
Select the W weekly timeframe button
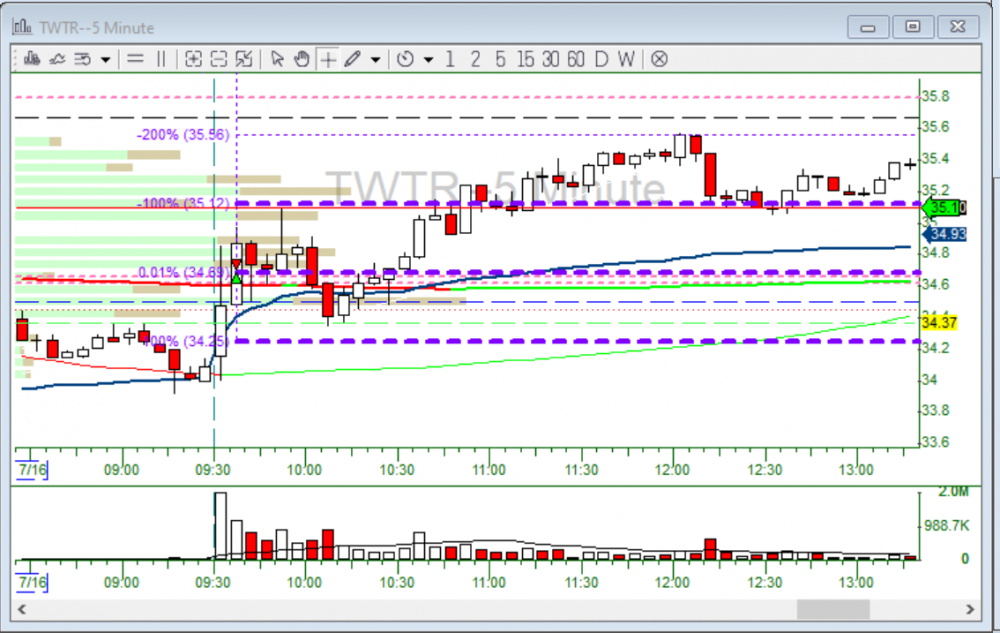pos(625,59)
